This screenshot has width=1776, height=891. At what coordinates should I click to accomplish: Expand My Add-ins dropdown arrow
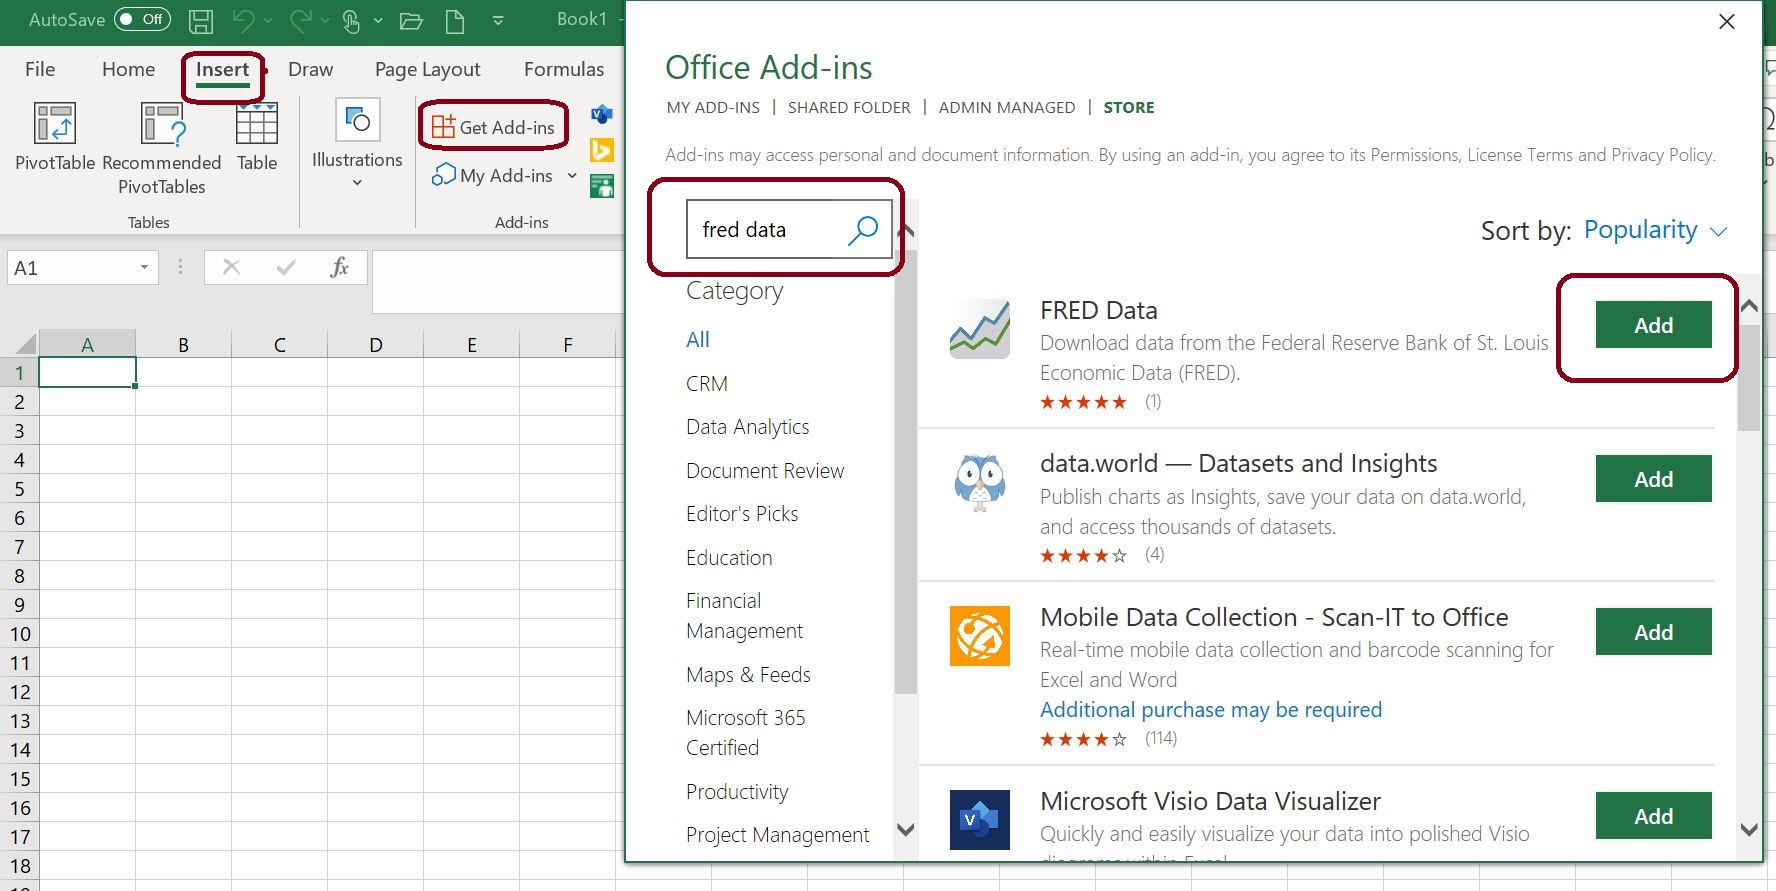click(572, 175)
